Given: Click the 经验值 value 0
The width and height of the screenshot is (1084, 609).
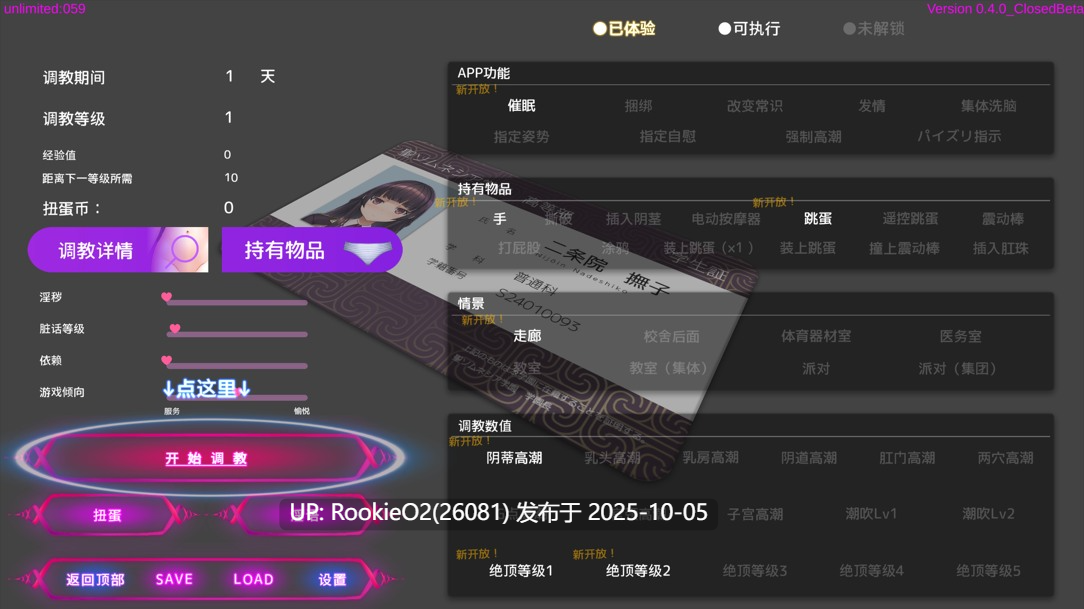Looking at the screenshot, I should [x=227, y=155].
